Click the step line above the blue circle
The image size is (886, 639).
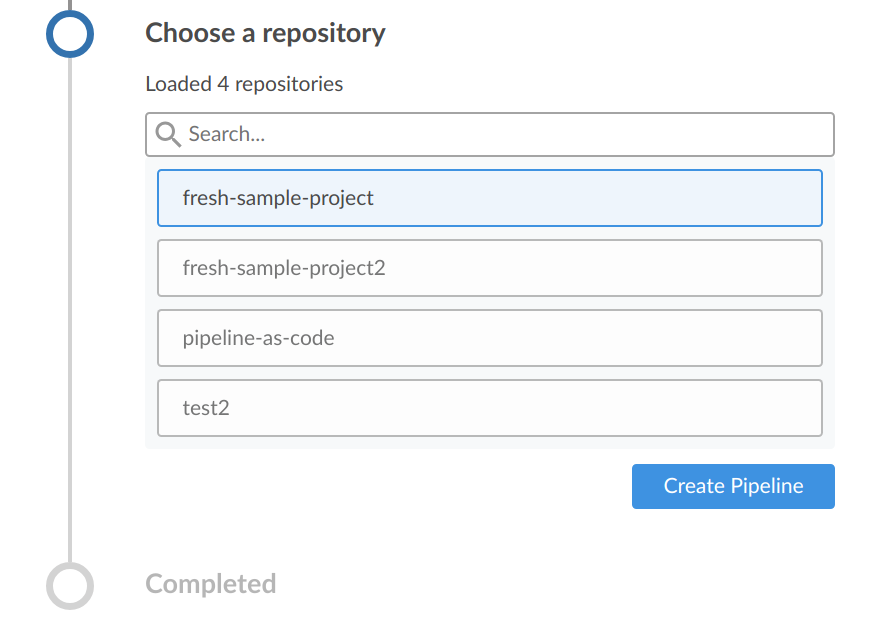click(70, 5)
